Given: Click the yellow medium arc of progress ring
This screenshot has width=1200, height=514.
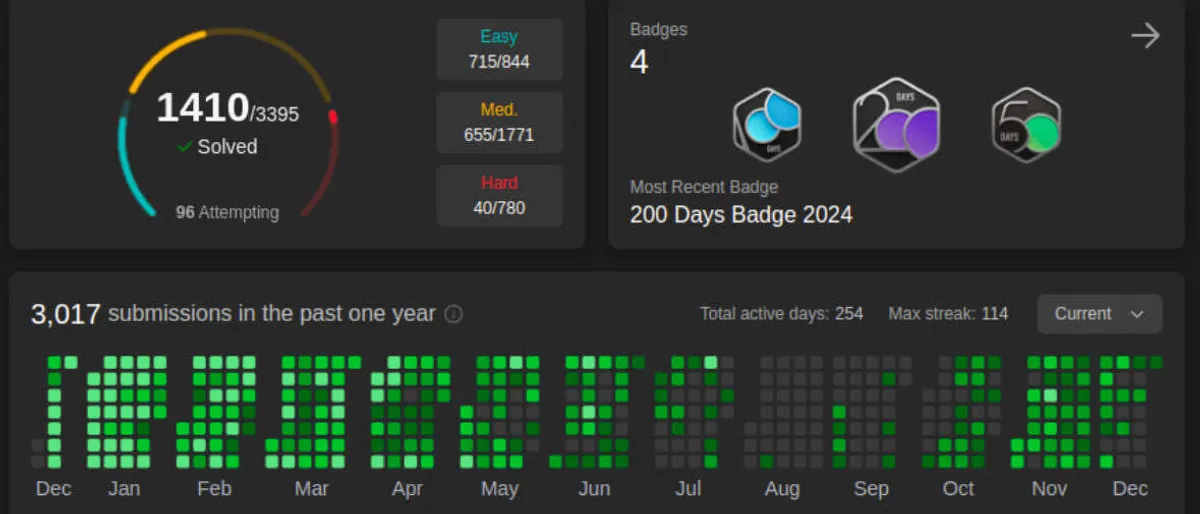Looking at the screenshot, I should click(x=165, y=50).
